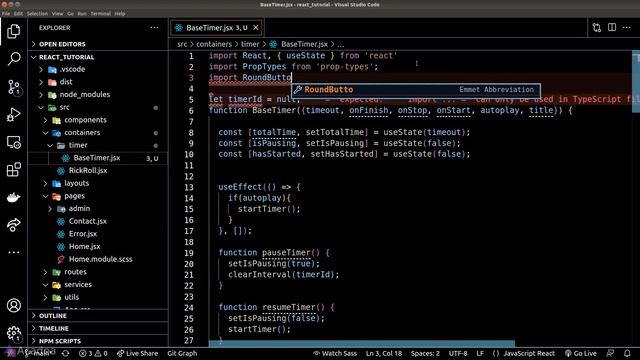Collapse the pages folder

(x=98, y=196)
